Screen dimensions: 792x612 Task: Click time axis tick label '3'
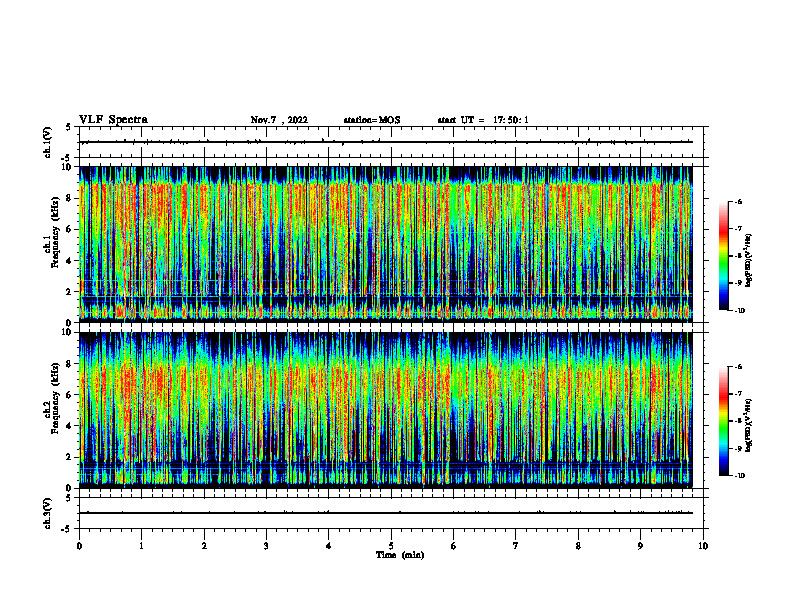tap(266, 546)
